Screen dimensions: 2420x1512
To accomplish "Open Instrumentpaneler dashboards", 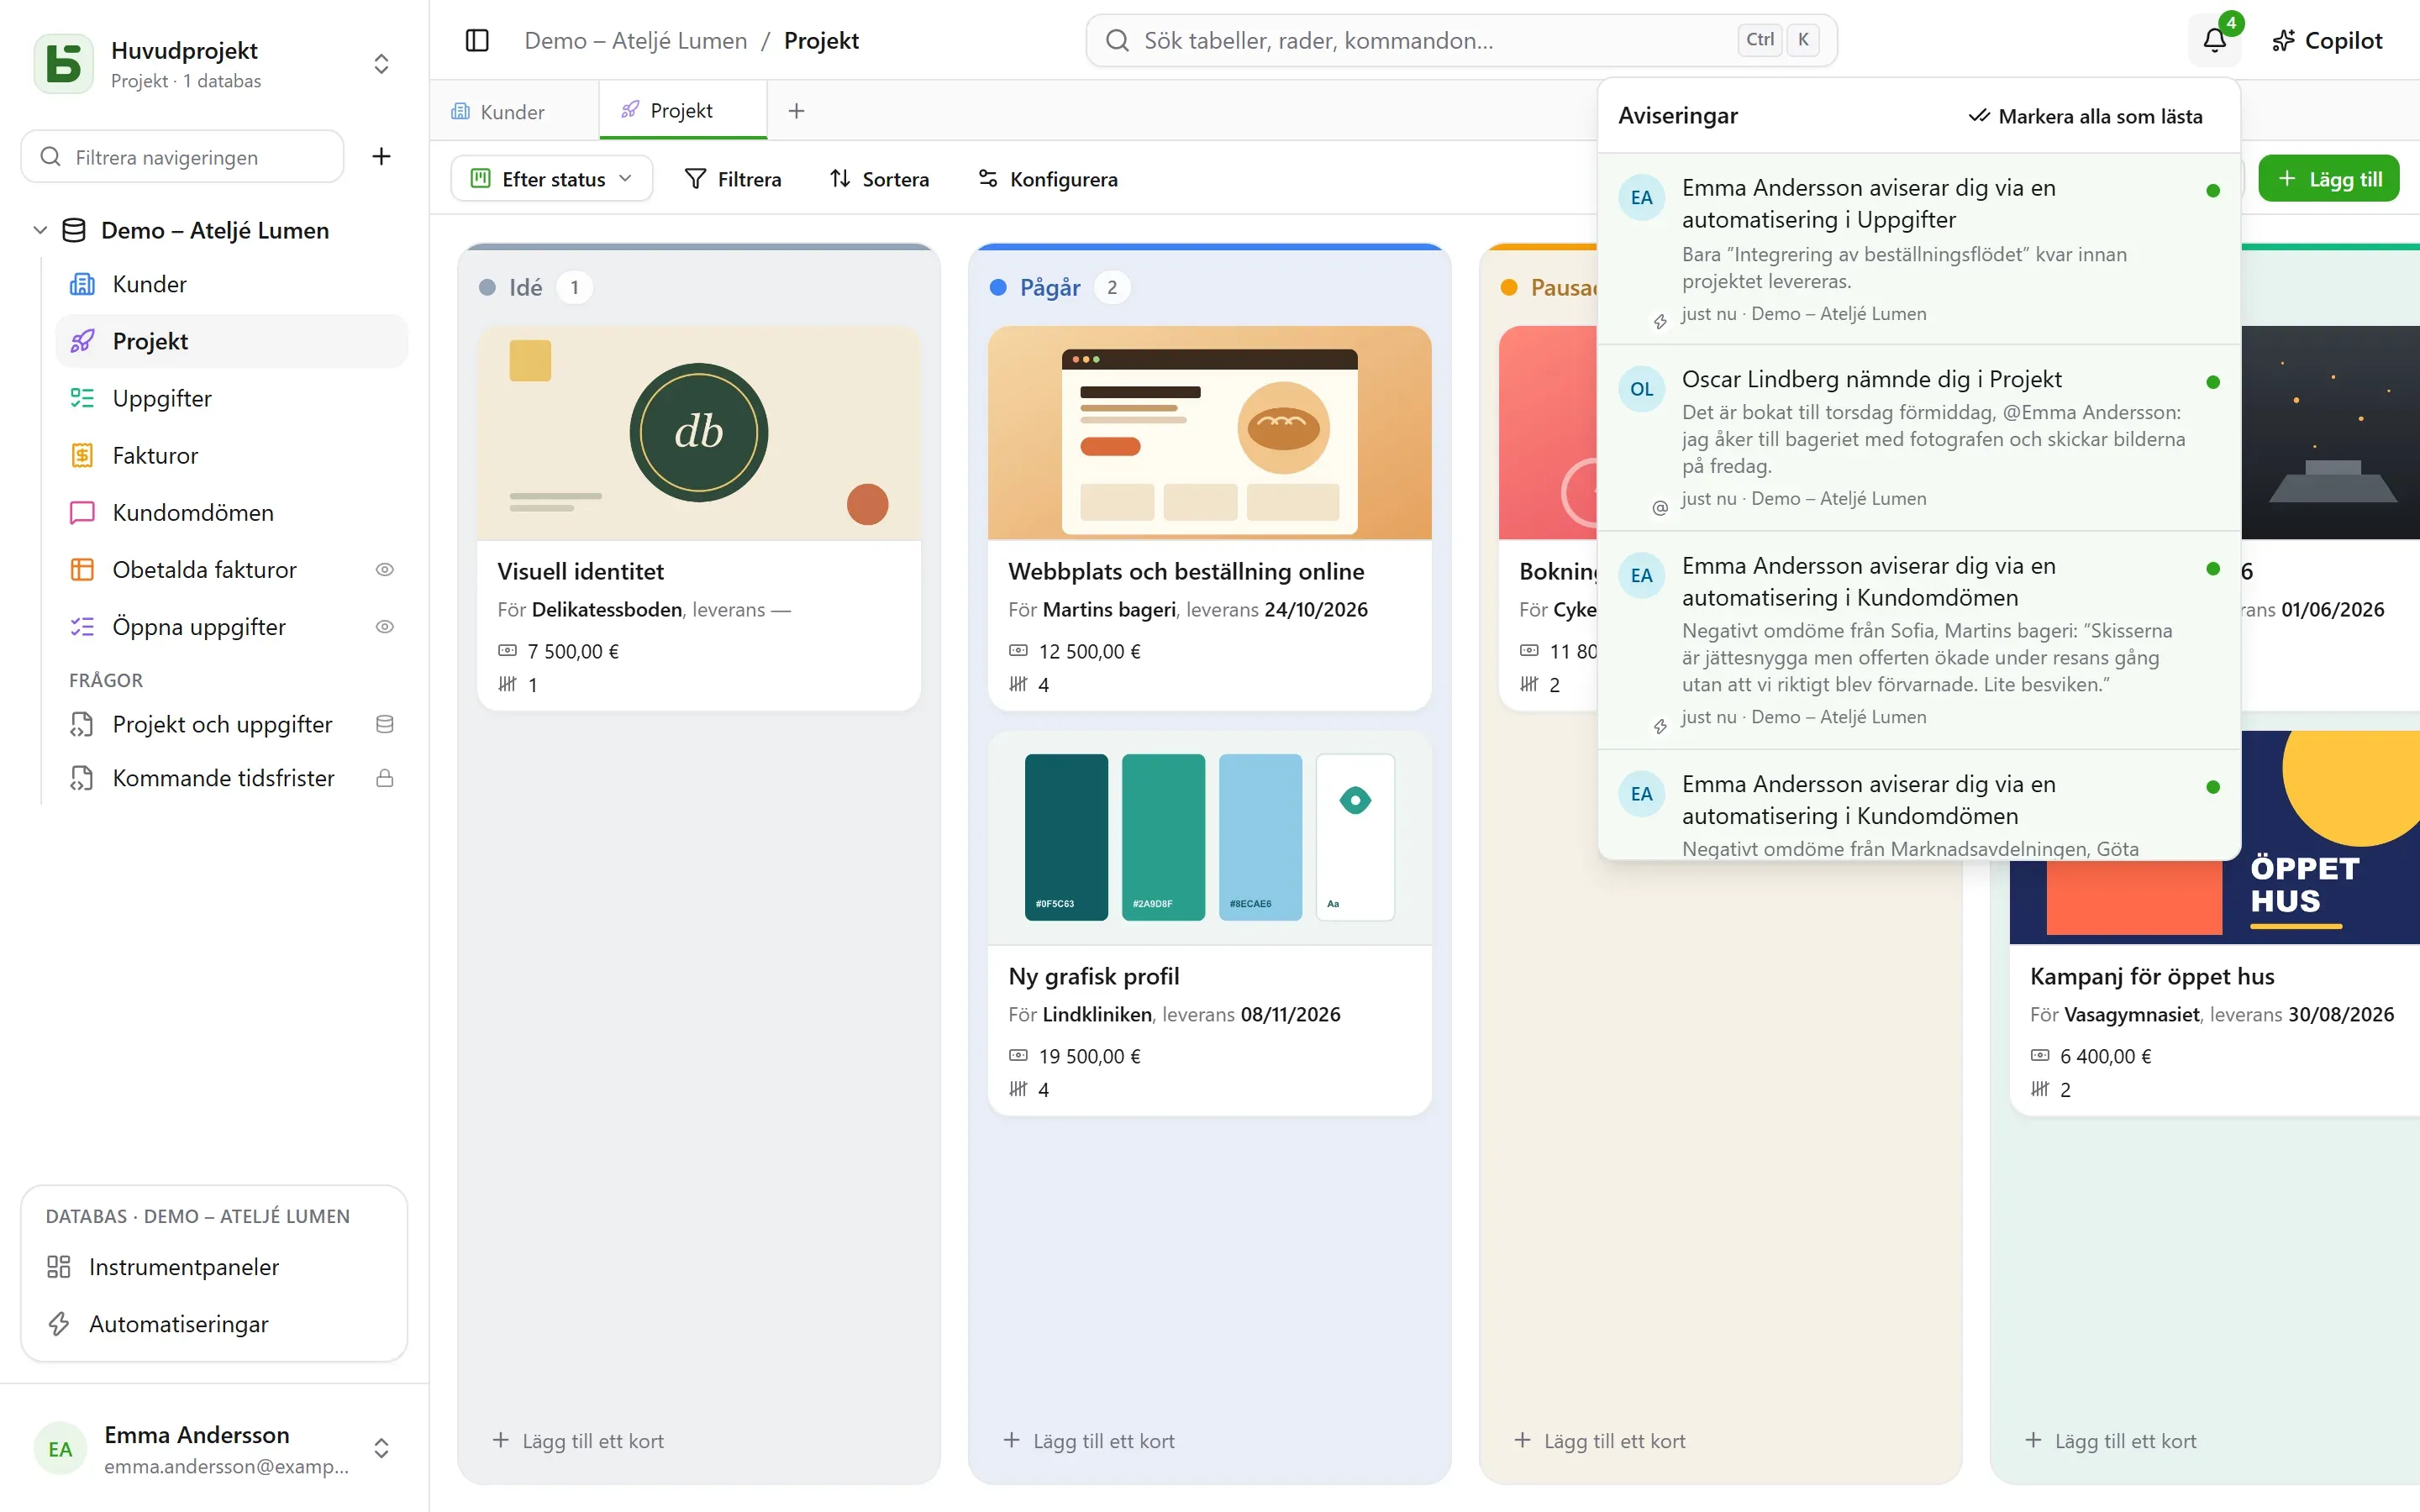I will 214,1266.
